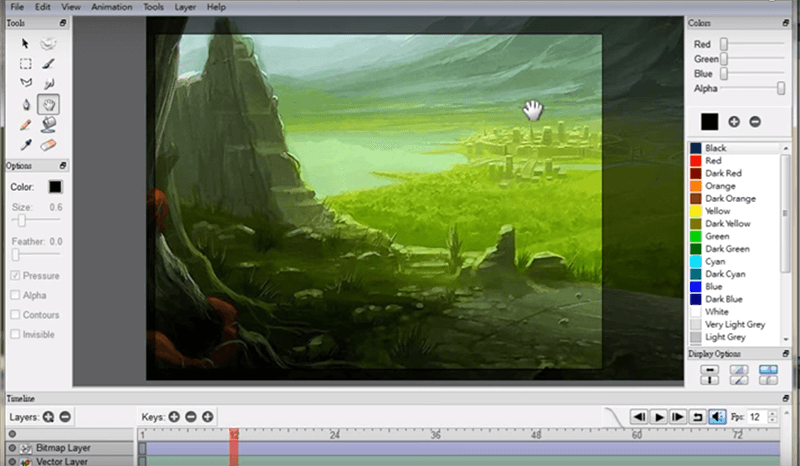The height and width of the screenshot is (466, 800).
Task: Flip view vertically in Display Options
Action: (710, 380)
